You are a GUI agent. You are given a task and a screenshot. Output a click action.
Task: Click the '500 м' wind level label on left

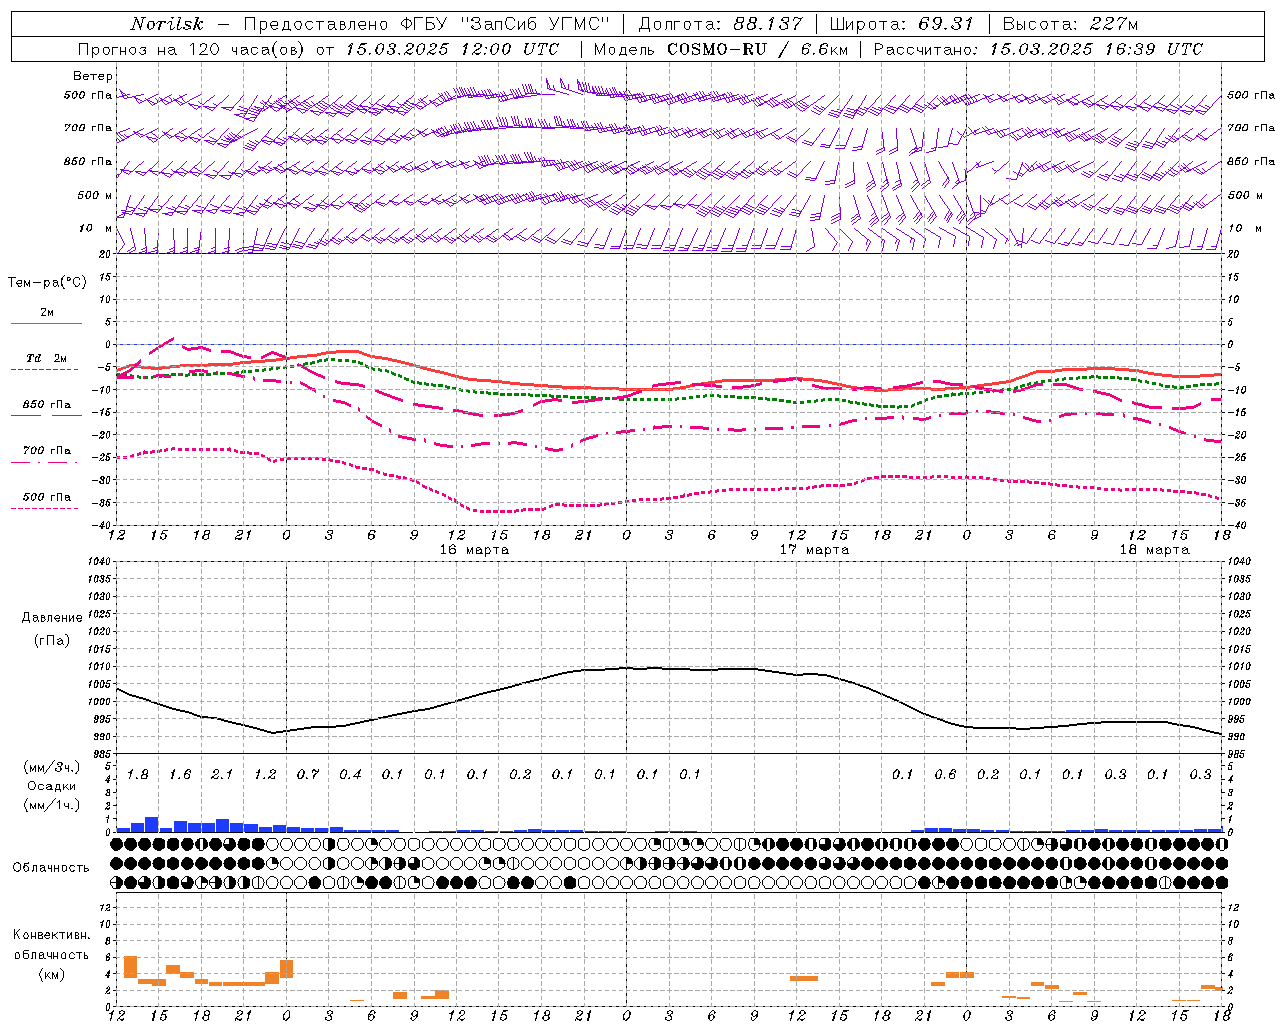[x=95, y=195]
